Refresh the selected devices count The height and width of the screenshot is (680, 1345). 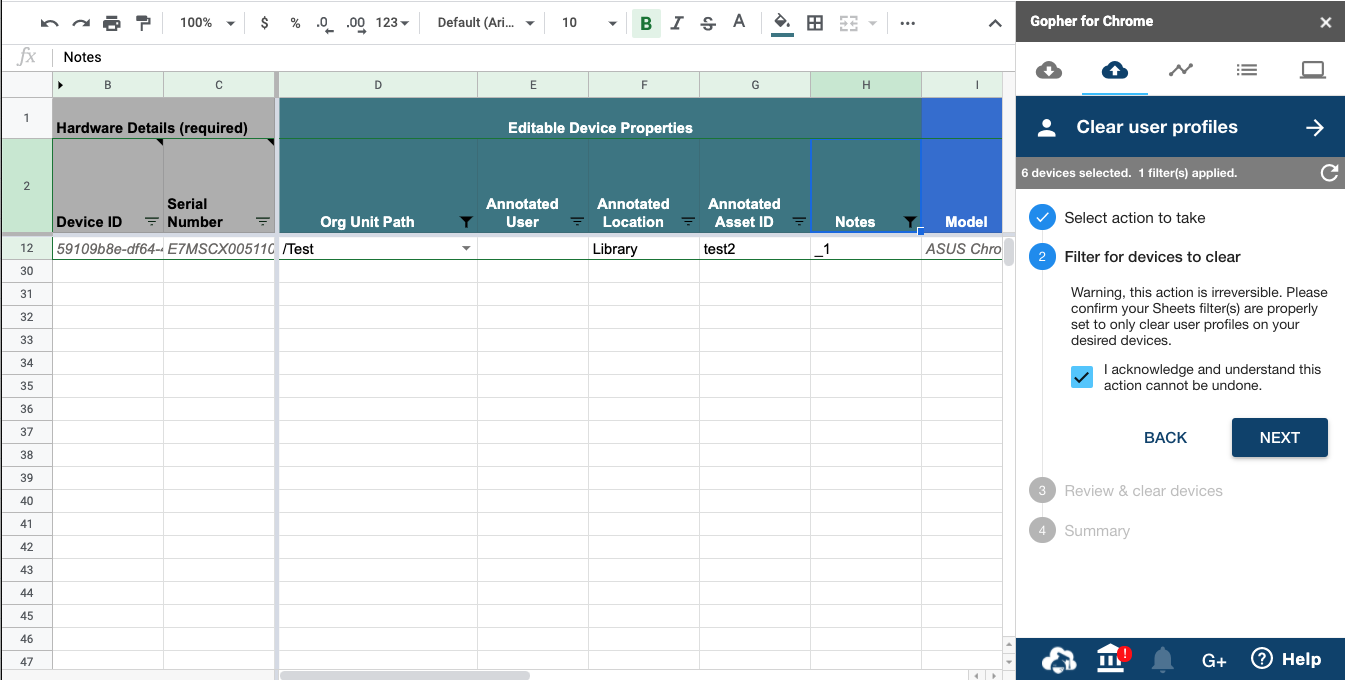[x=1329, y=173]
